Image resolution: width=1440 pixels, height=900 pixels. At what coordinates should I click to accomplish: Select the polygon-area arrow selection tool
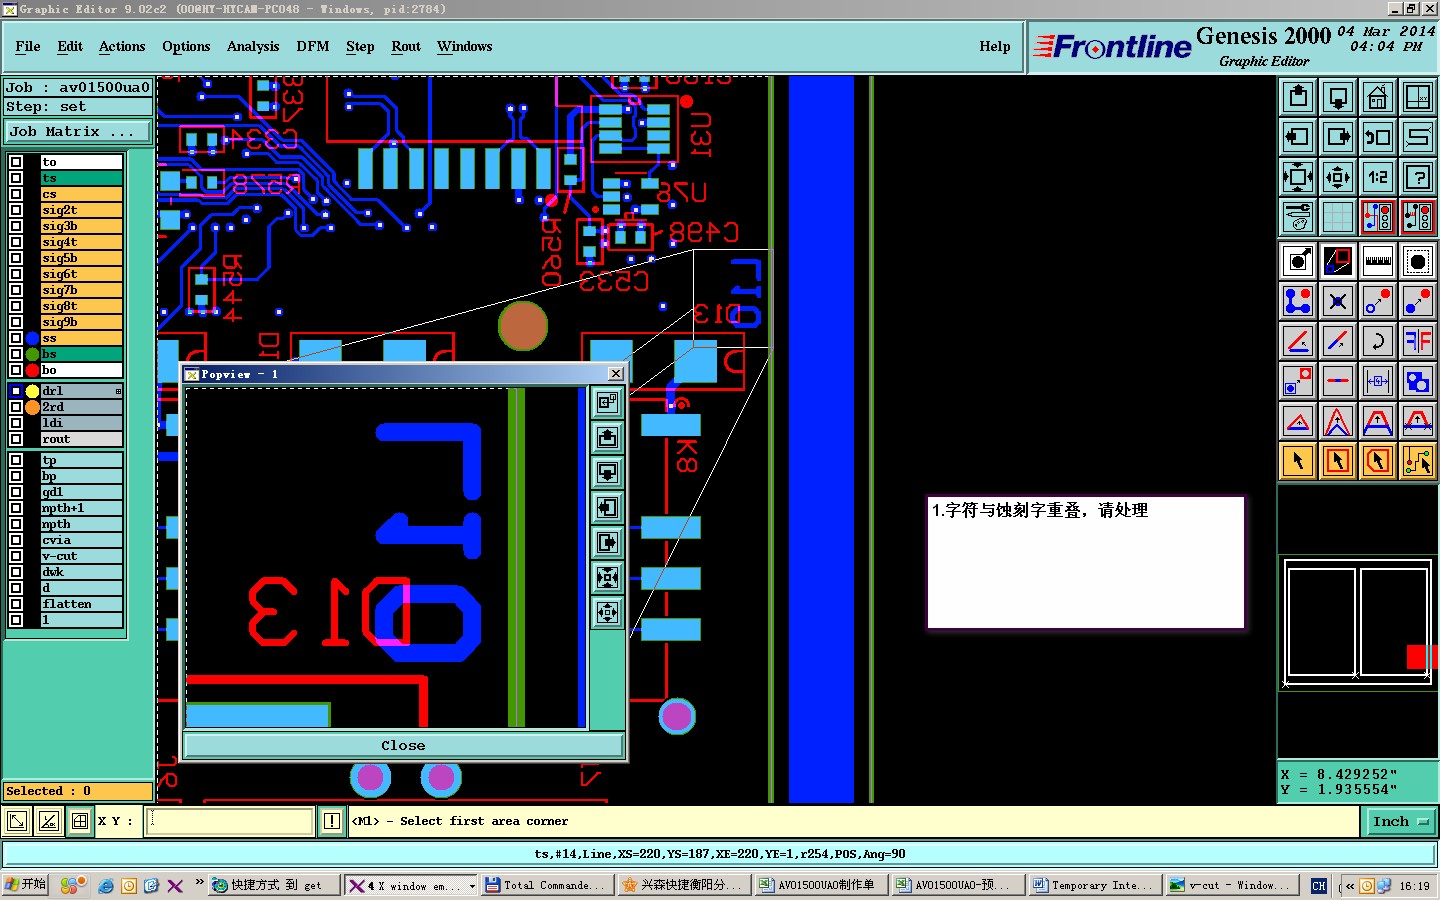point(1378,461)
